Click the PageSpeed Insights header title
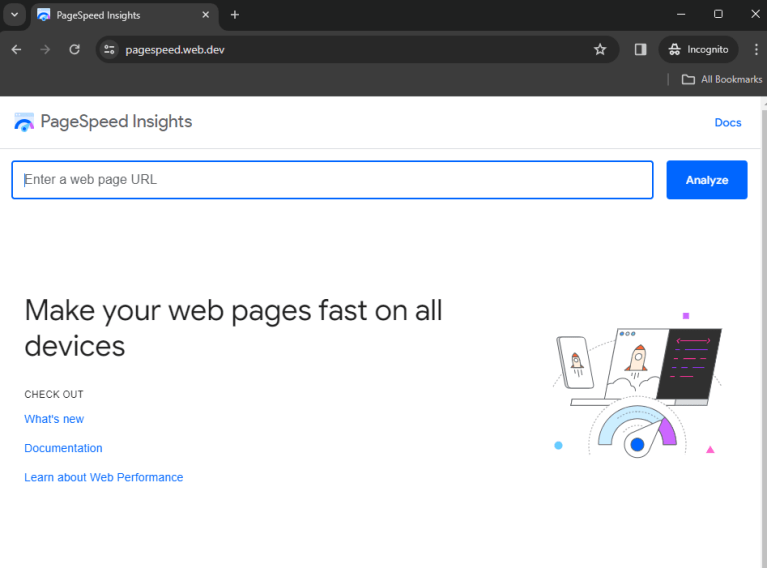 (x=116, y=121)
